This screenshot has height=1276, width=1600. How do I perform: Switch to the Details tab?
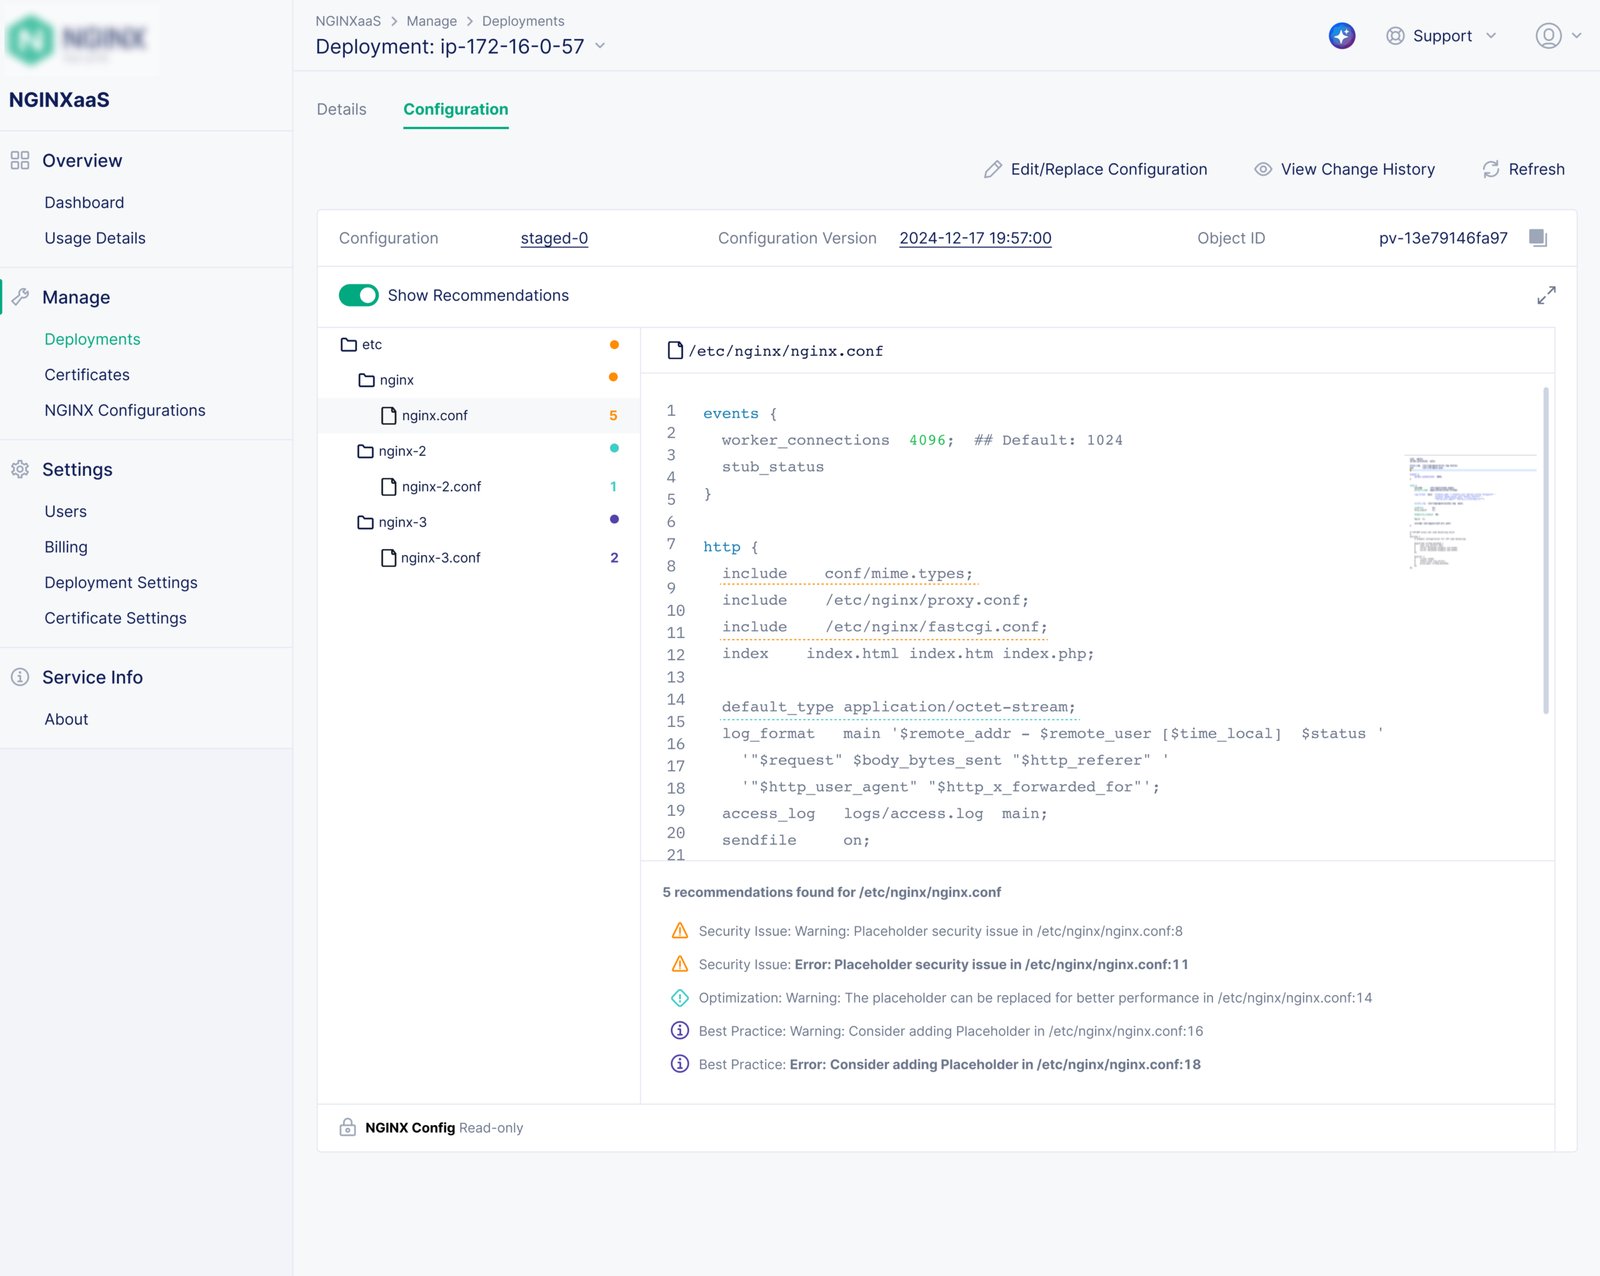pyautogui.click(x=341, y=109)
